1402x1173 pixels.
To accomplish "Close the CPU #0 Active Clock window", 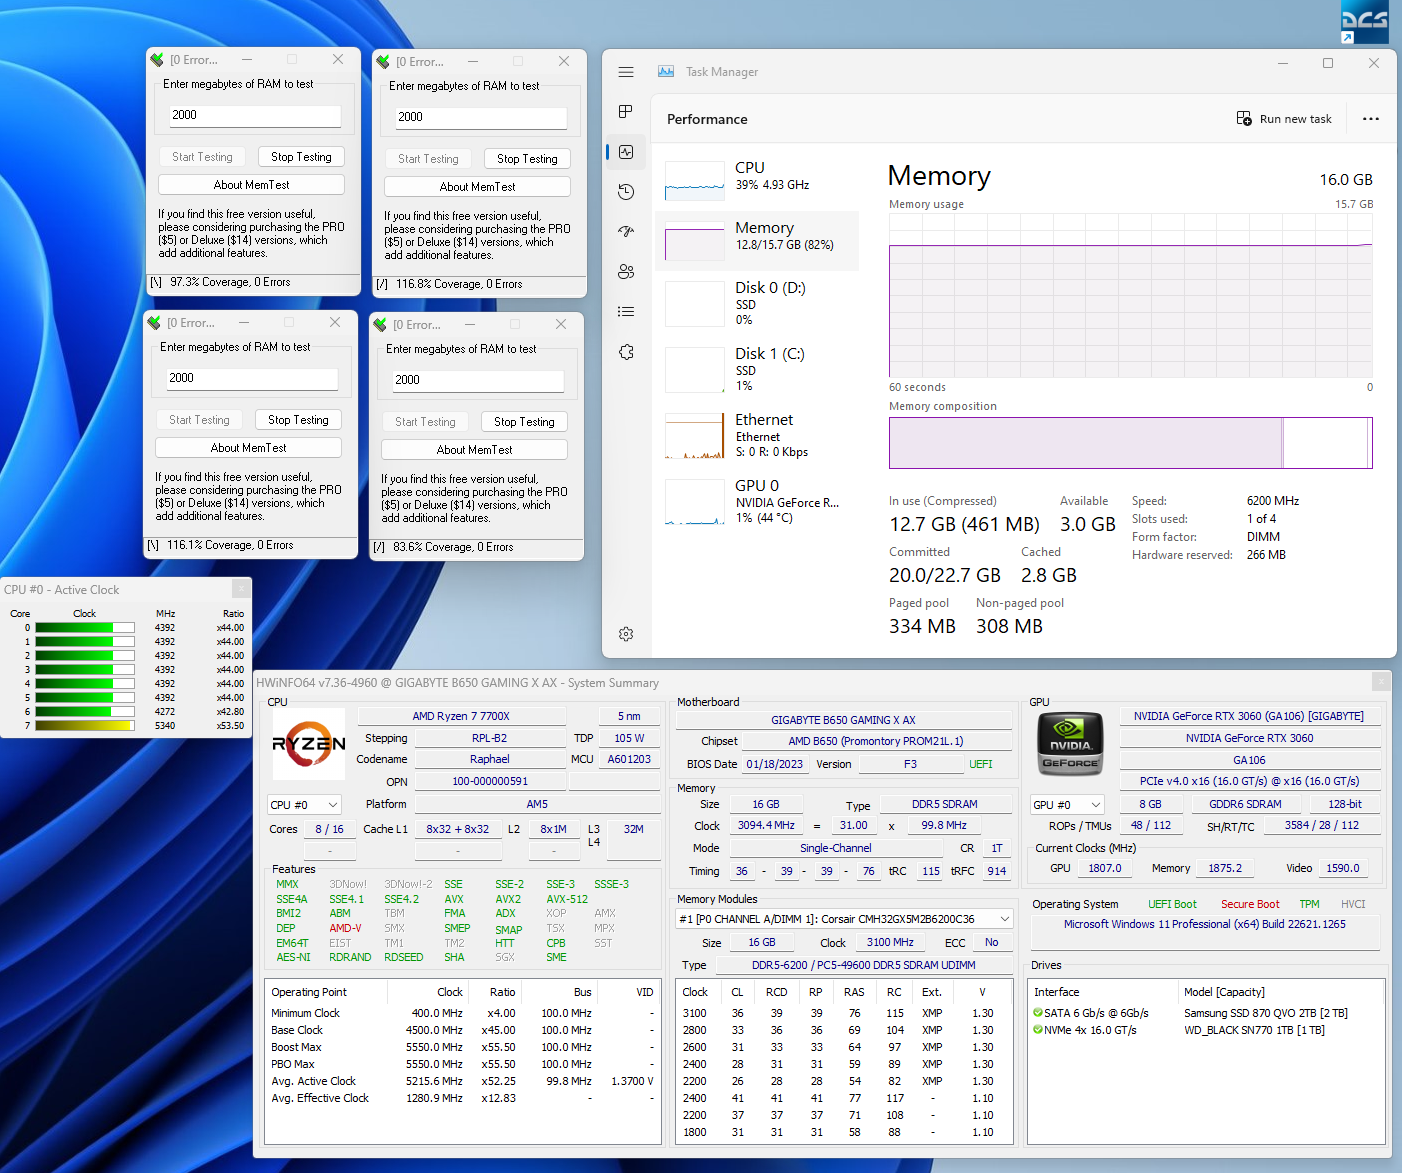I will [240, 589].
